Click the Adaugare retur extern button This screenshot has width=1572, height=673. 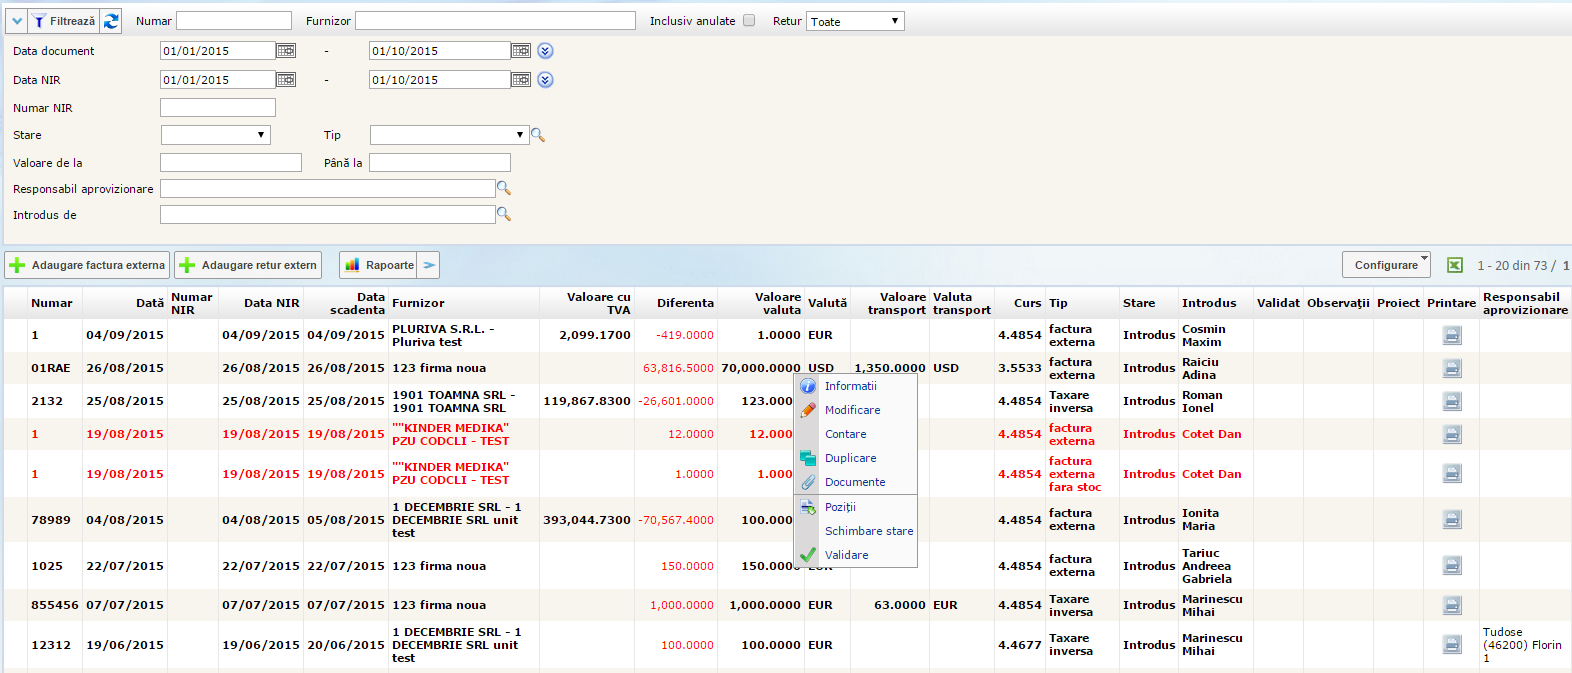point(248,265)
